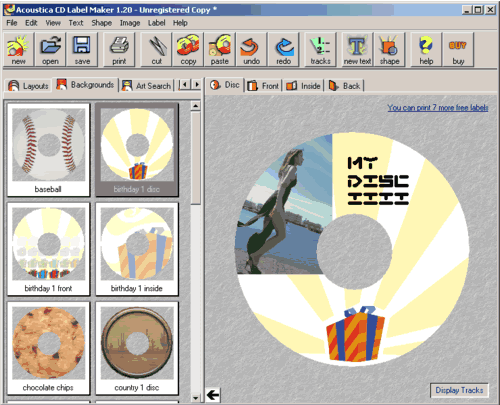
Task: Click the backgrounds list scroll up arrow
Action: (x=196, y=106)
